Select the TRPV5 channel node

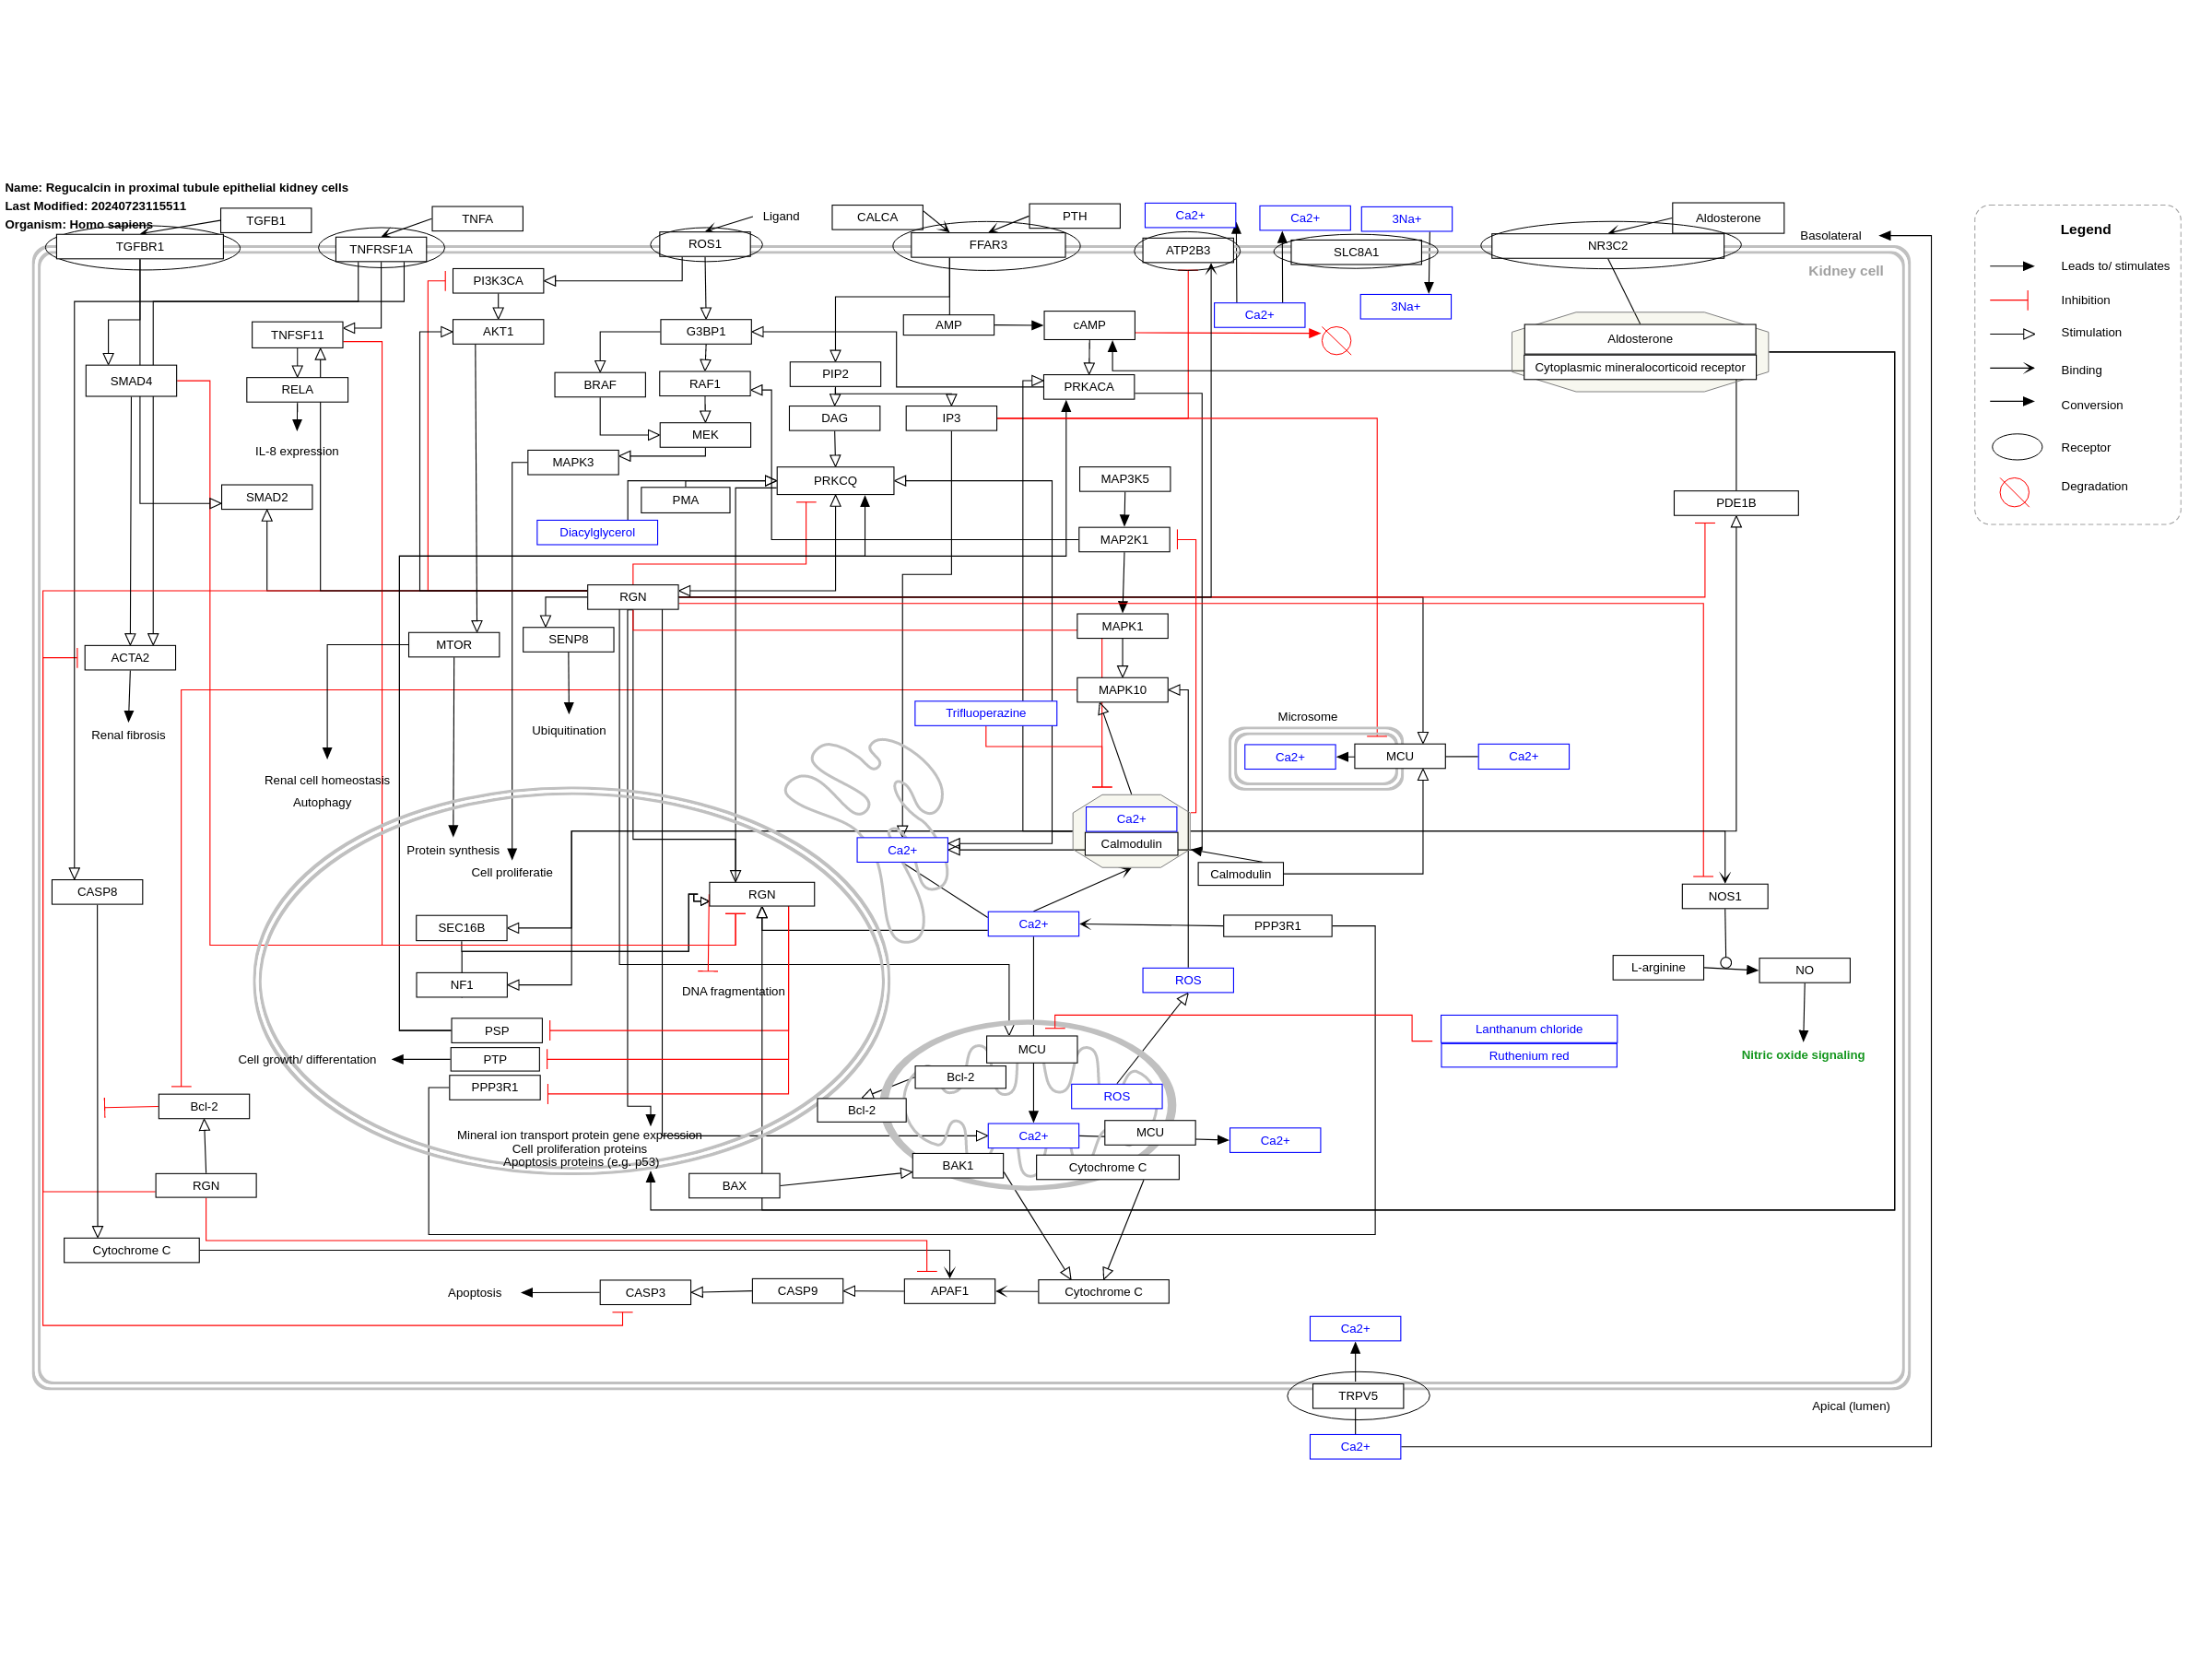coord(1359,1397)
